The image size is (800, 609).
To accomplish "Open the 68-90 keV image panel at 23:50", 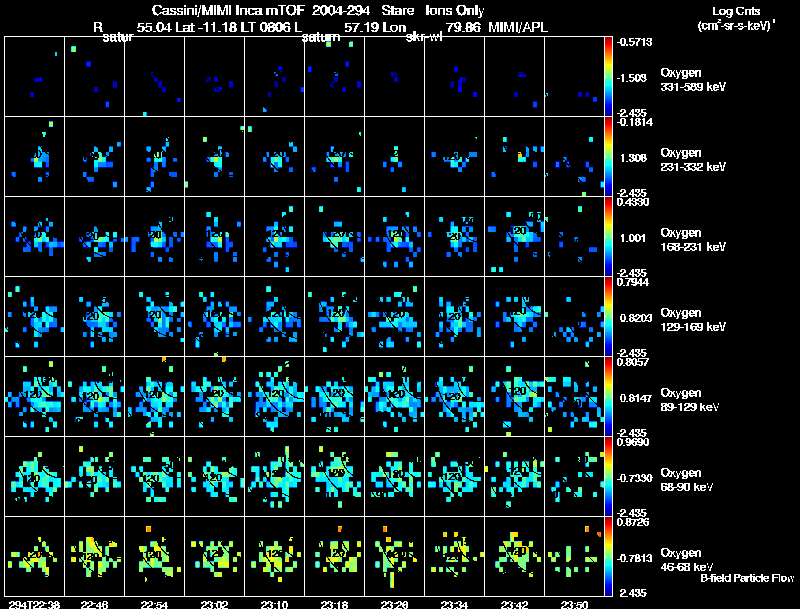I will 574,477.
